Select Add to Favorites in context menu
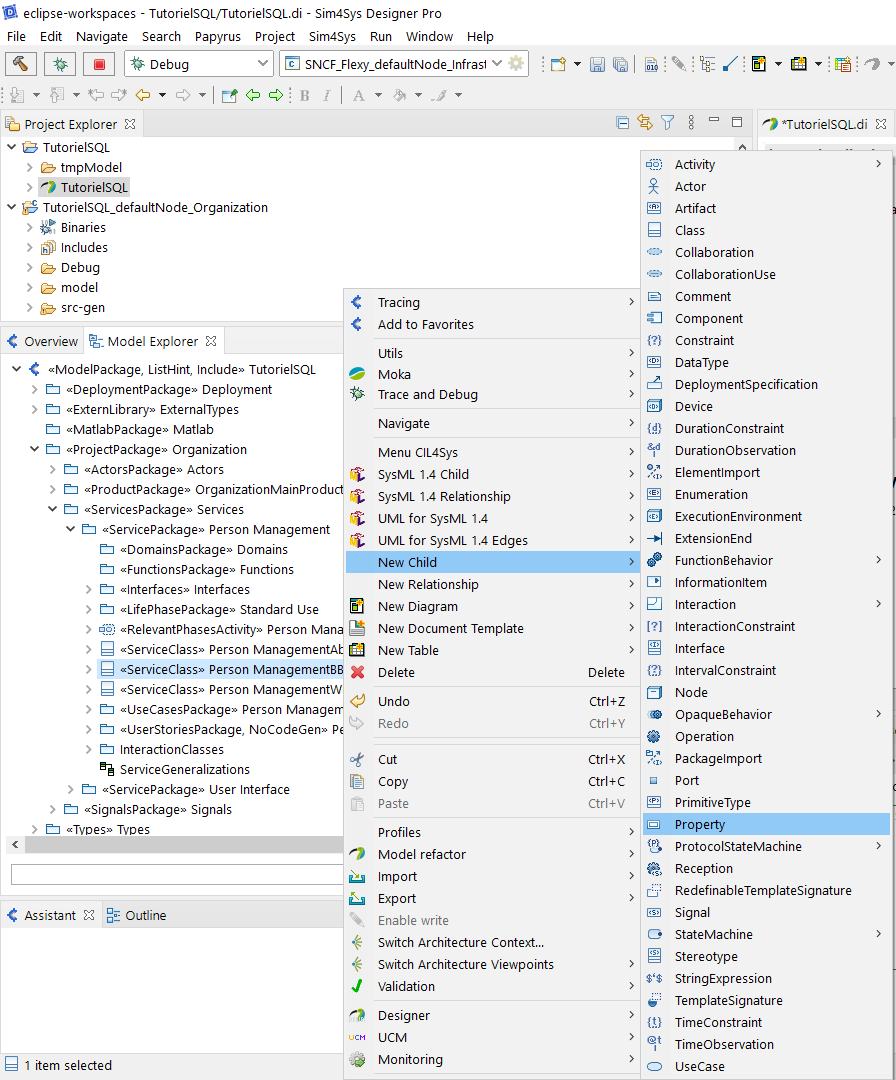Screen dimensions: 896x1080 click(492, 324)
